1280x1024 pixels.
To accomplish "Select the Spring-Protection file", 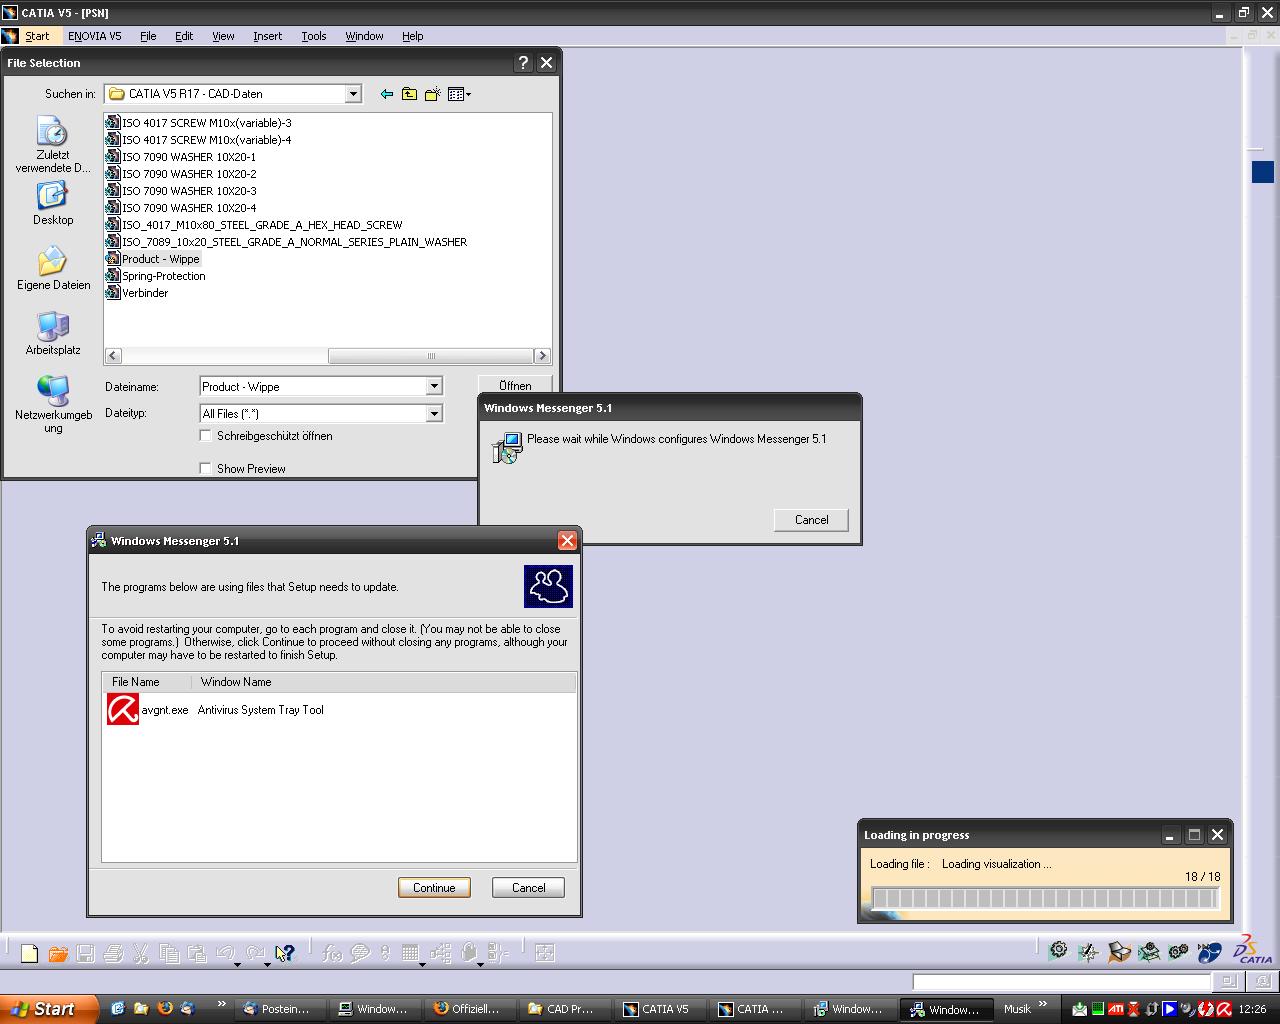I will (x=155, y=276).
